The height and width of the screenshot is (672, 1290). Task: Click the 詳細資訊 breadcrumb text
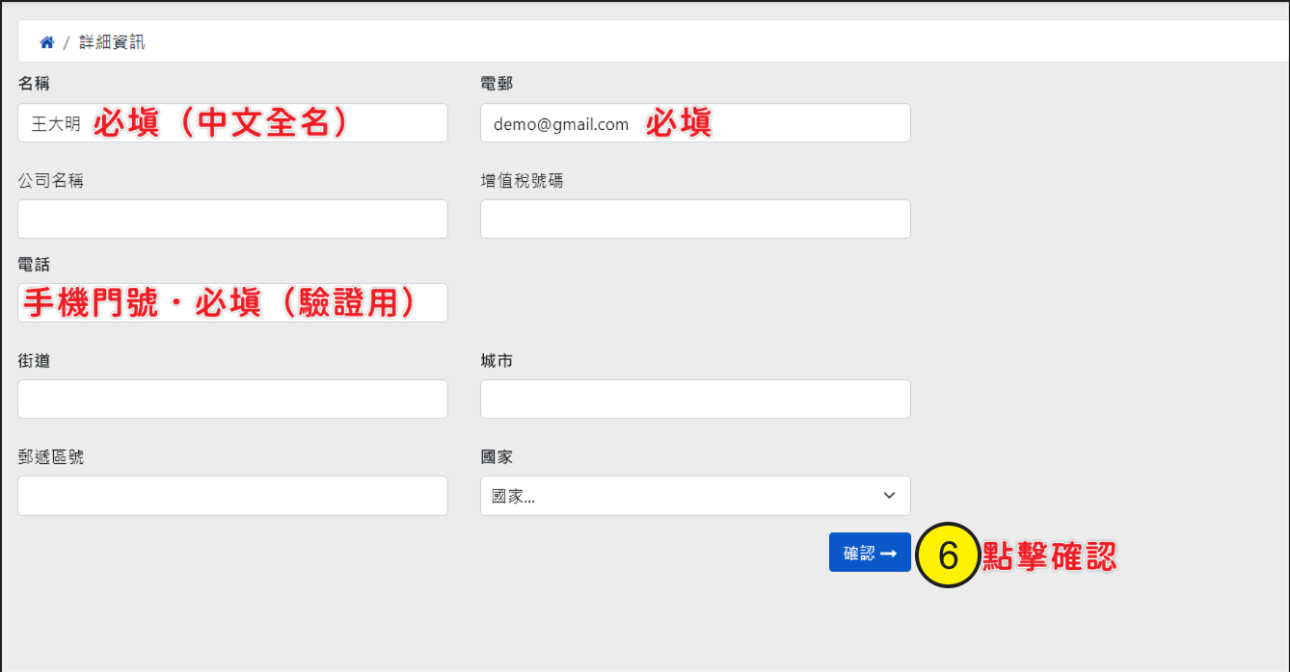(113, 43)
